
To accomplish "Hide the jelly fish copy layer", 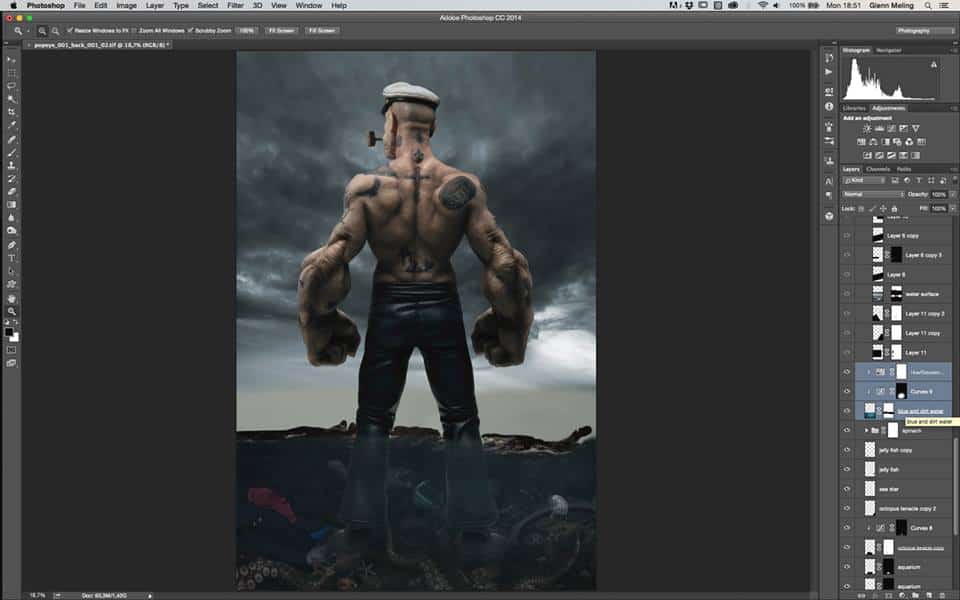I will click(847, 450).
